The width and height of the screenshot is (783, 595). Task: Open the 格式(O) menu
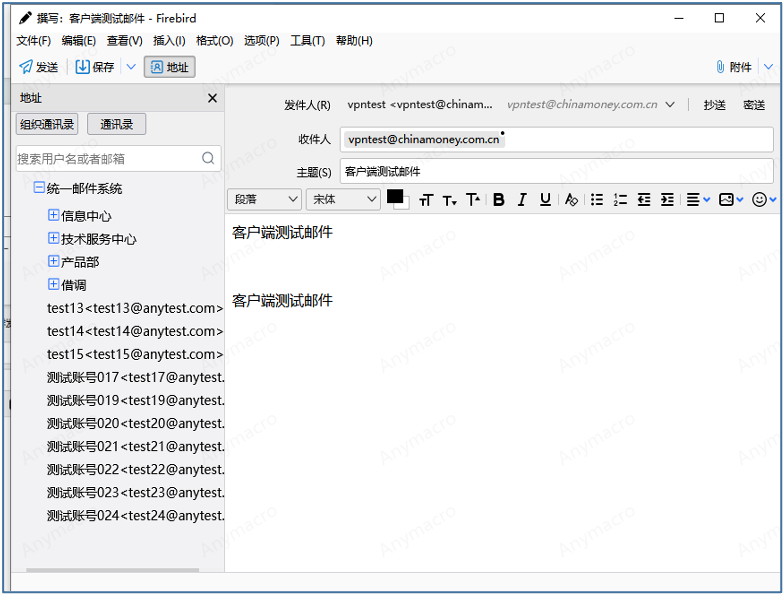pos(214,41)
